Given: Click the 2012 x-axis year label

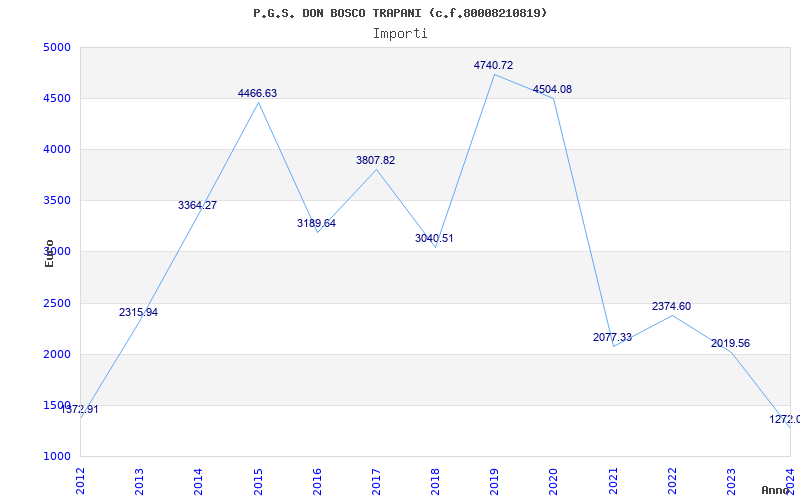Looking at the screenshot, I should click(x=81, y=481).
